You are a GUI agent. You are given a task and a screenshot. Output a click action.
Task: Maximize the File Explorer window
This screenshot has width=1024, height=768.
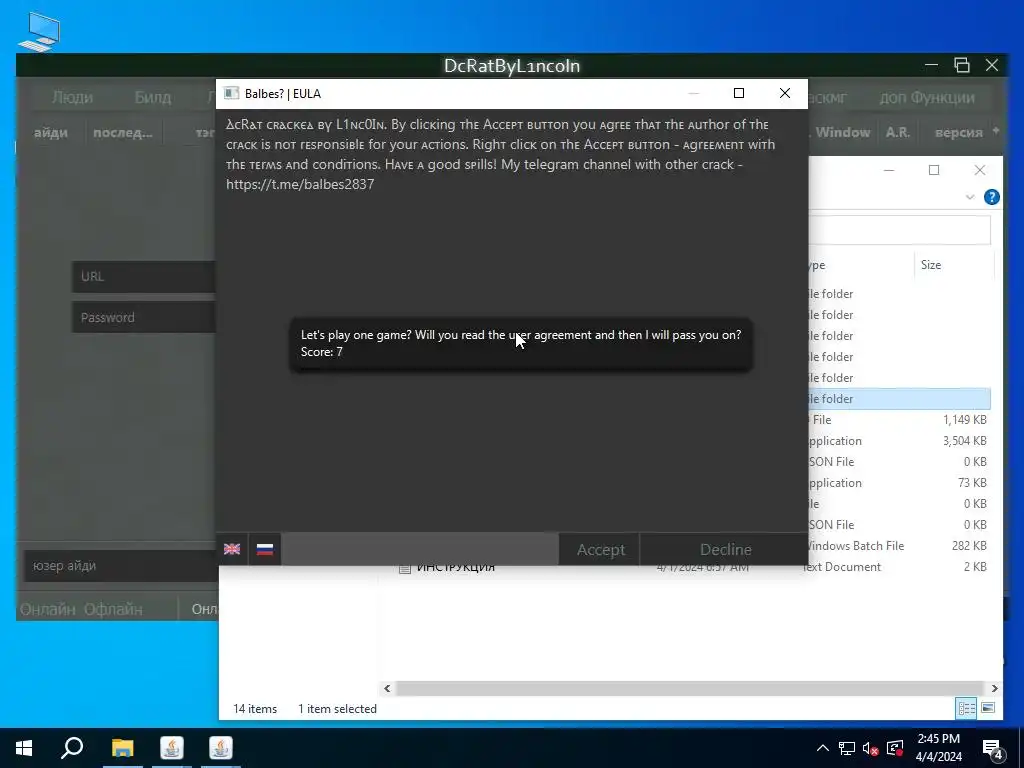click(x=934, y=170)
